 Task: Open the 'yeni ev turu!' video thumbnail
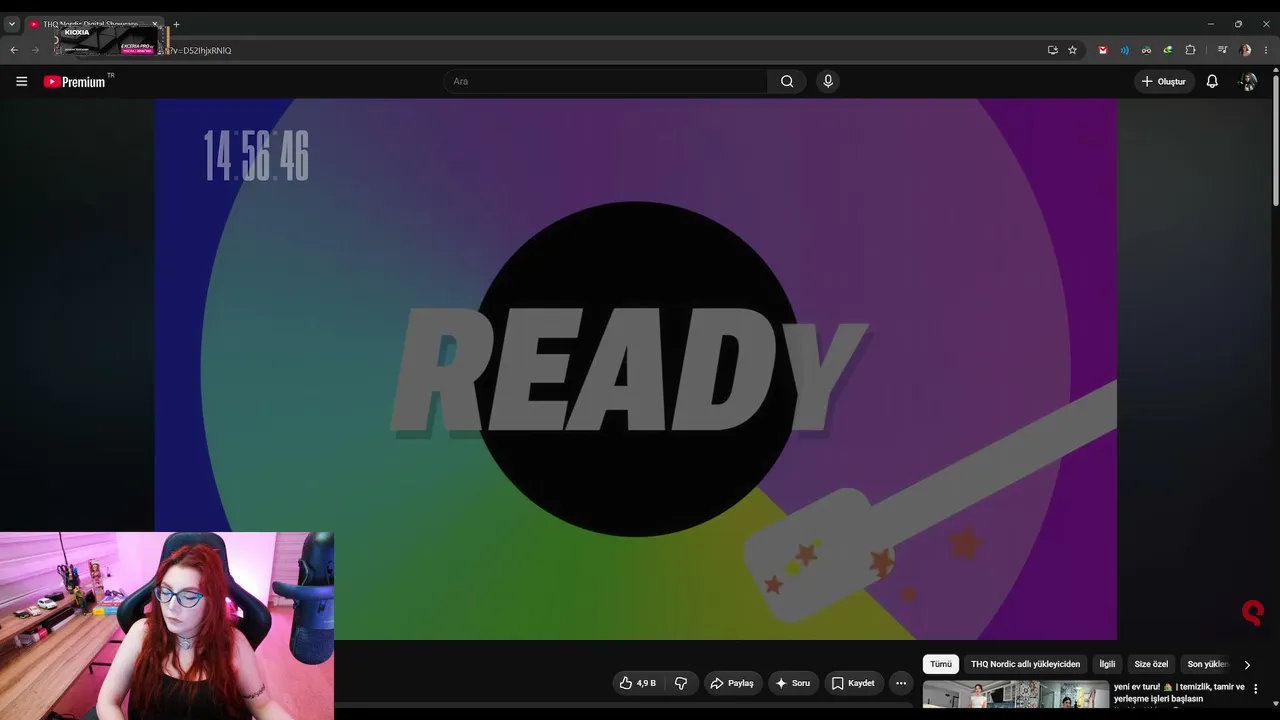pyautogui.click(x=1016, y=694)
